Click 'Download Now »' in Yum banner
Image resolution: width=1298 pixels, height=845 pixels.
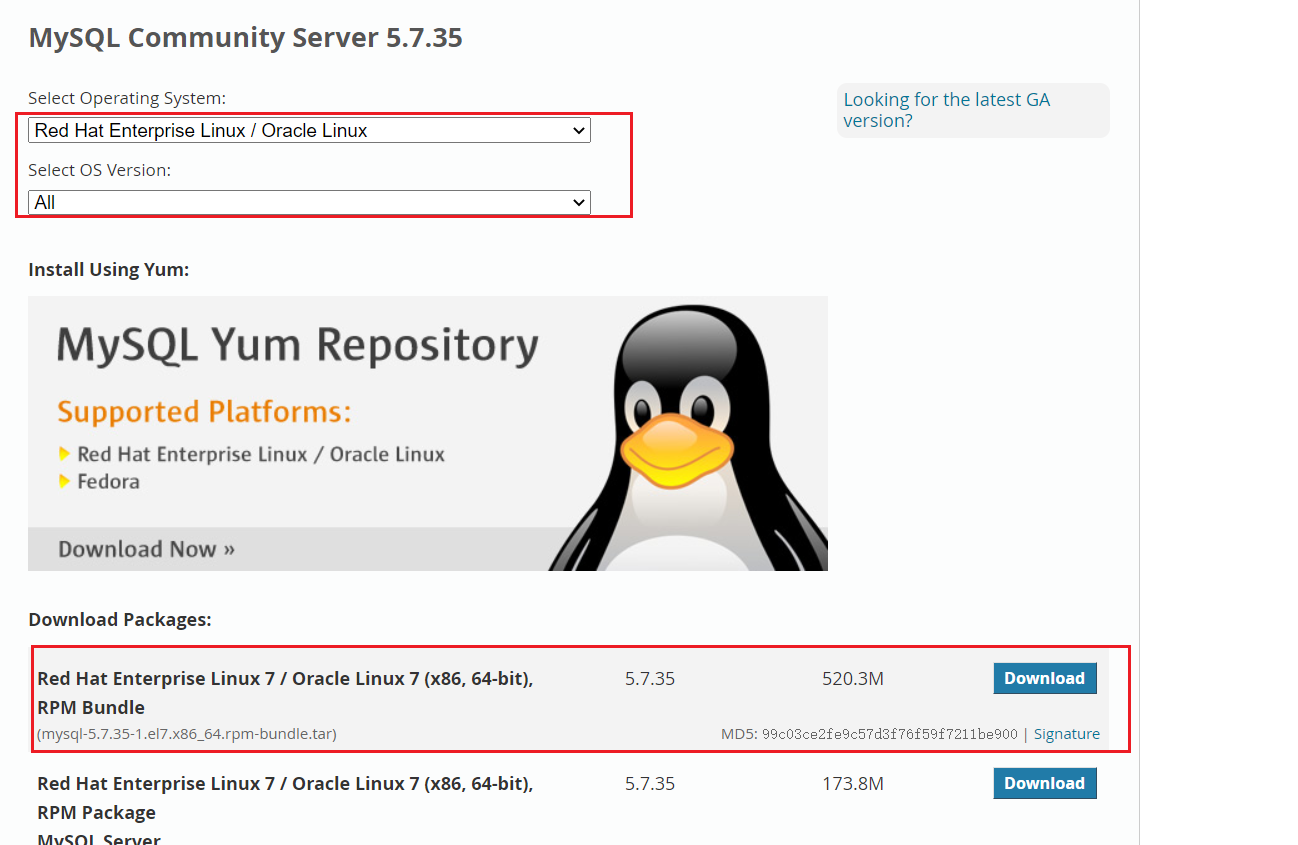pyautogui.click(x=147, y=549)
